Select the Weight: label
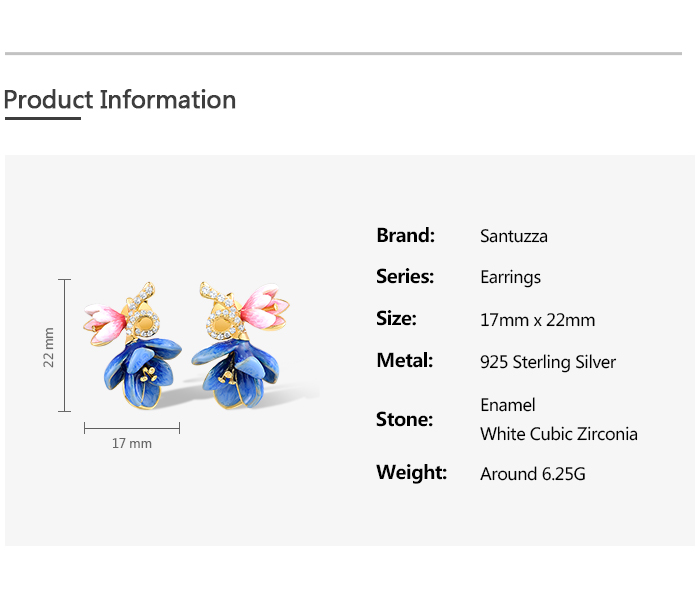The image size is (700, 596). [x=411, y=472]
